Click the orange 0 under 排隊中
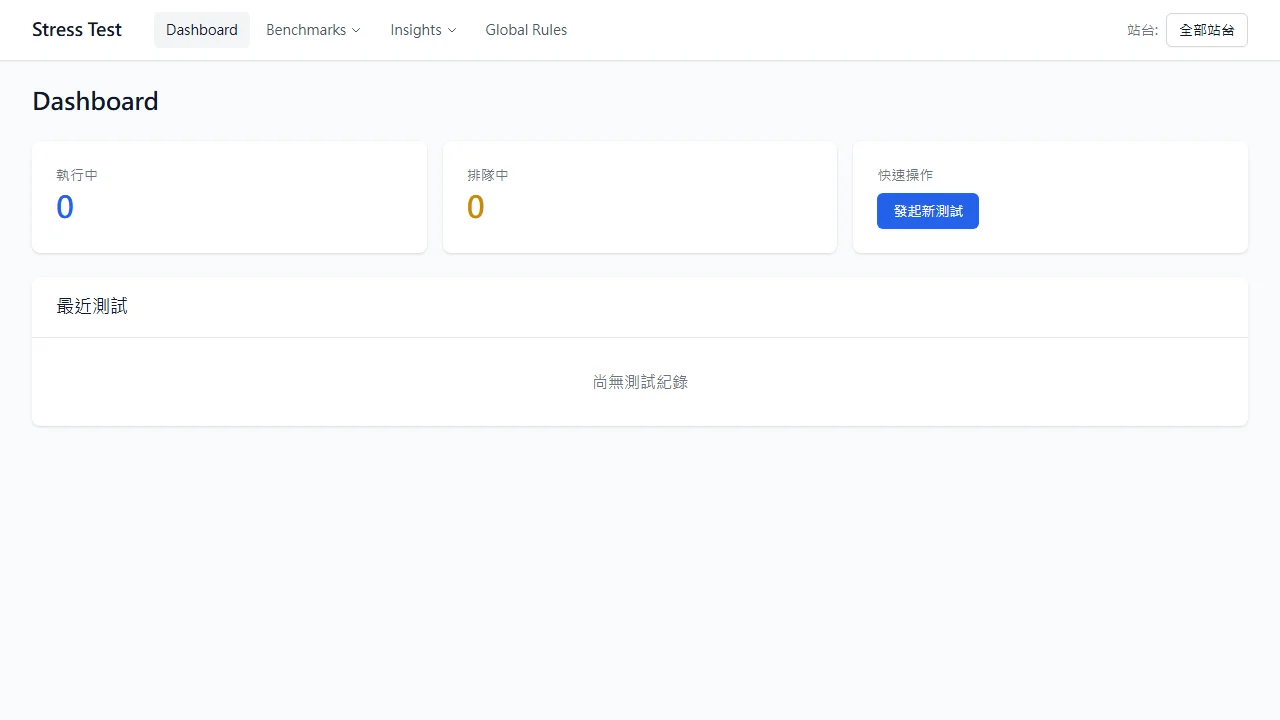The height and width of the screenshot is (720, 1280). (x=476, y=207)
